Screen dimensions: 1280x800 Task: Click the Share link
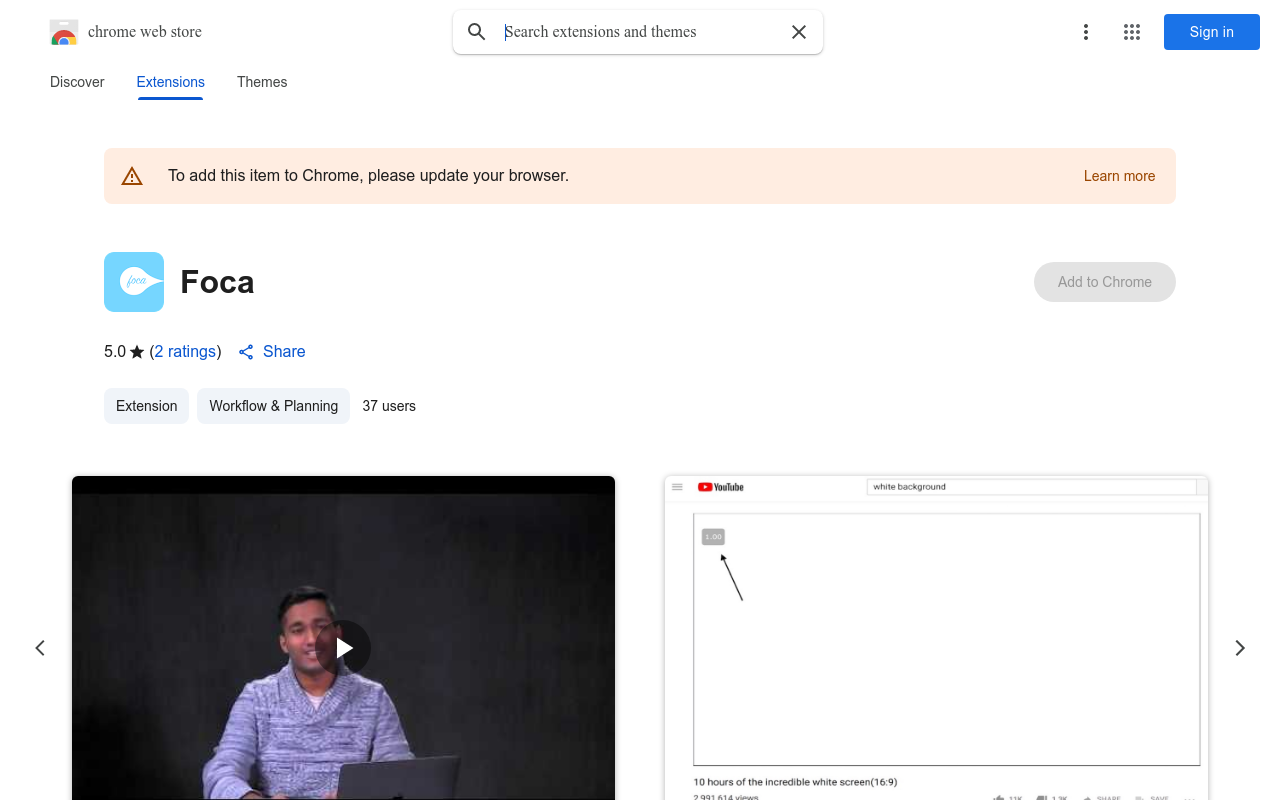[x=272, y=351]
